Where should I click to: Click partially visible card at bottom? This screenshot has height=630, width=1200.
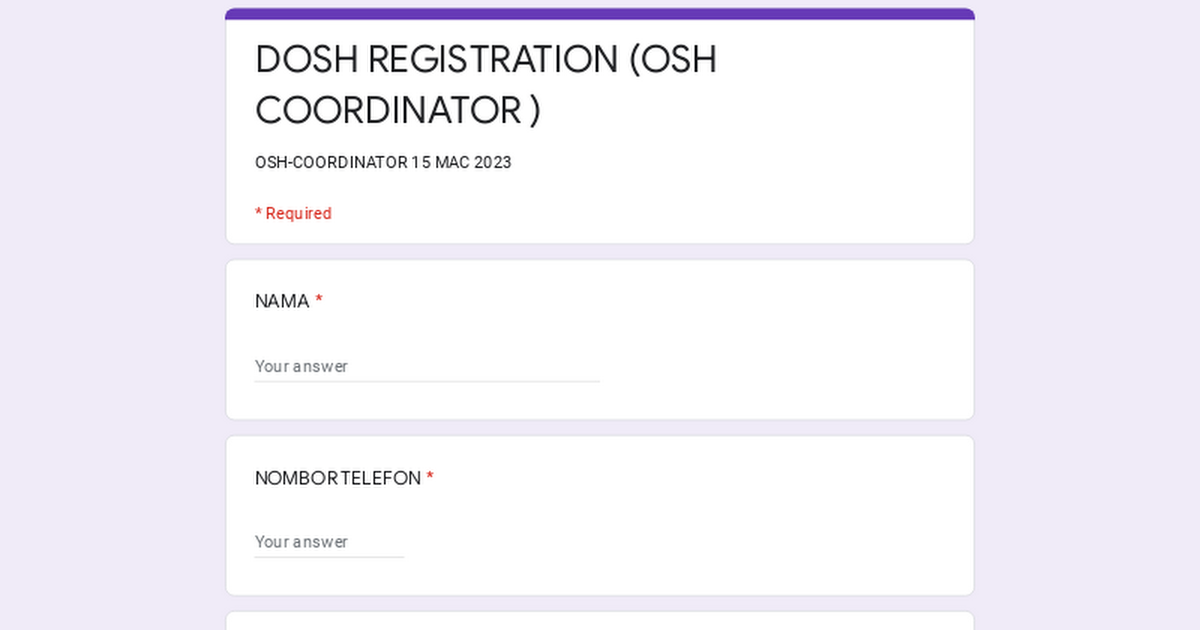click(600, 621)
